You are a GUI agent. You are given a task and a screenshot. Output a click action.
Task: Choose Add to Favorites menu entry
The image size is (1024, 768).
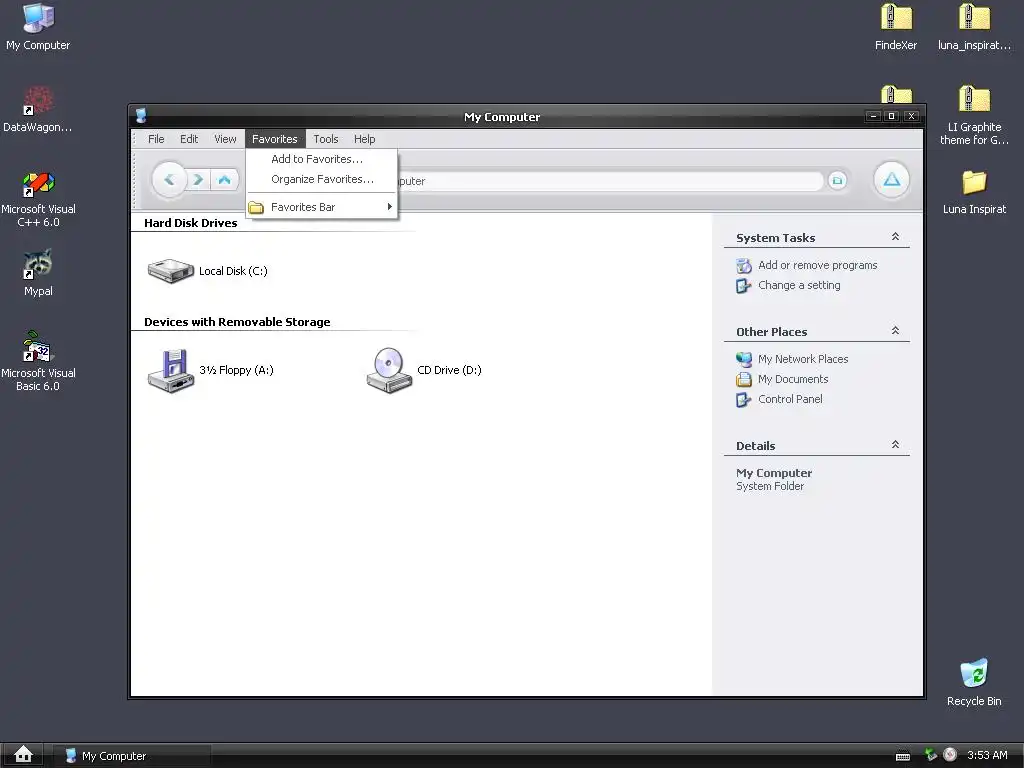pos(322,159)
